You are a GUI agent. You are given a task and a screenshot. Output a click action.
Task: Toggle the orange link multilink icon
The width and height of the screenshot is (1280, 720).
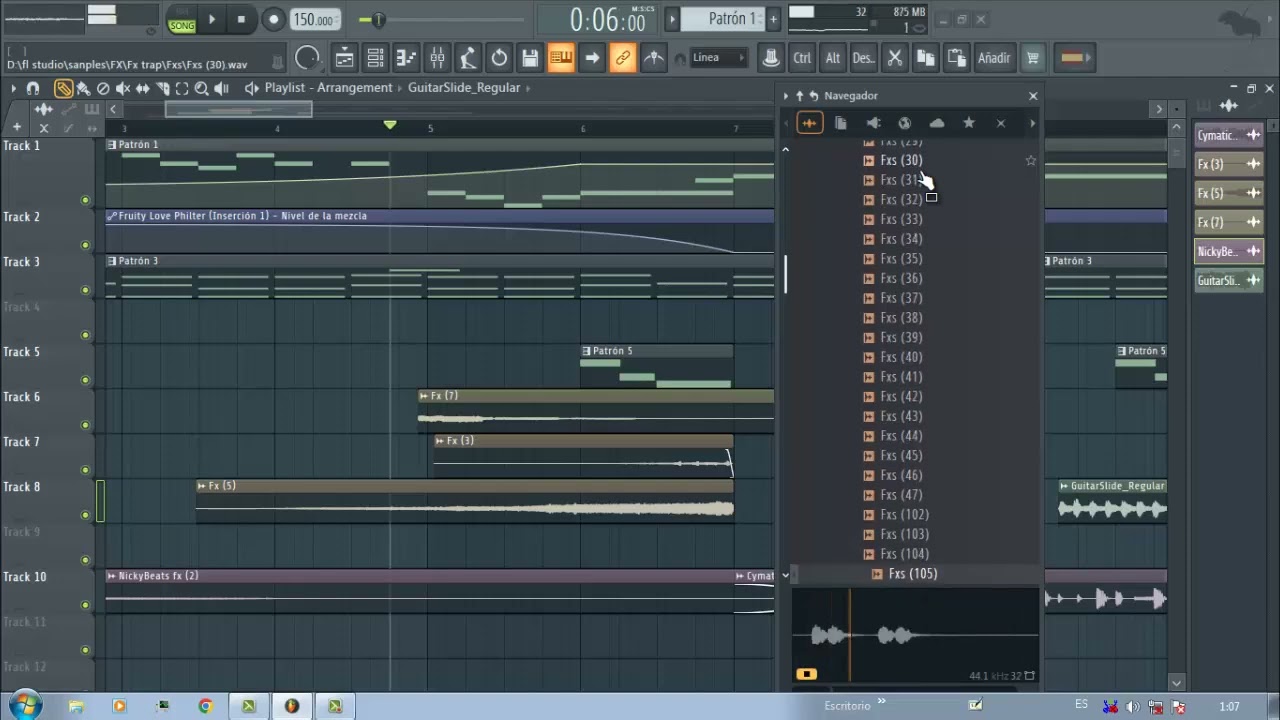tap(623, 58)
